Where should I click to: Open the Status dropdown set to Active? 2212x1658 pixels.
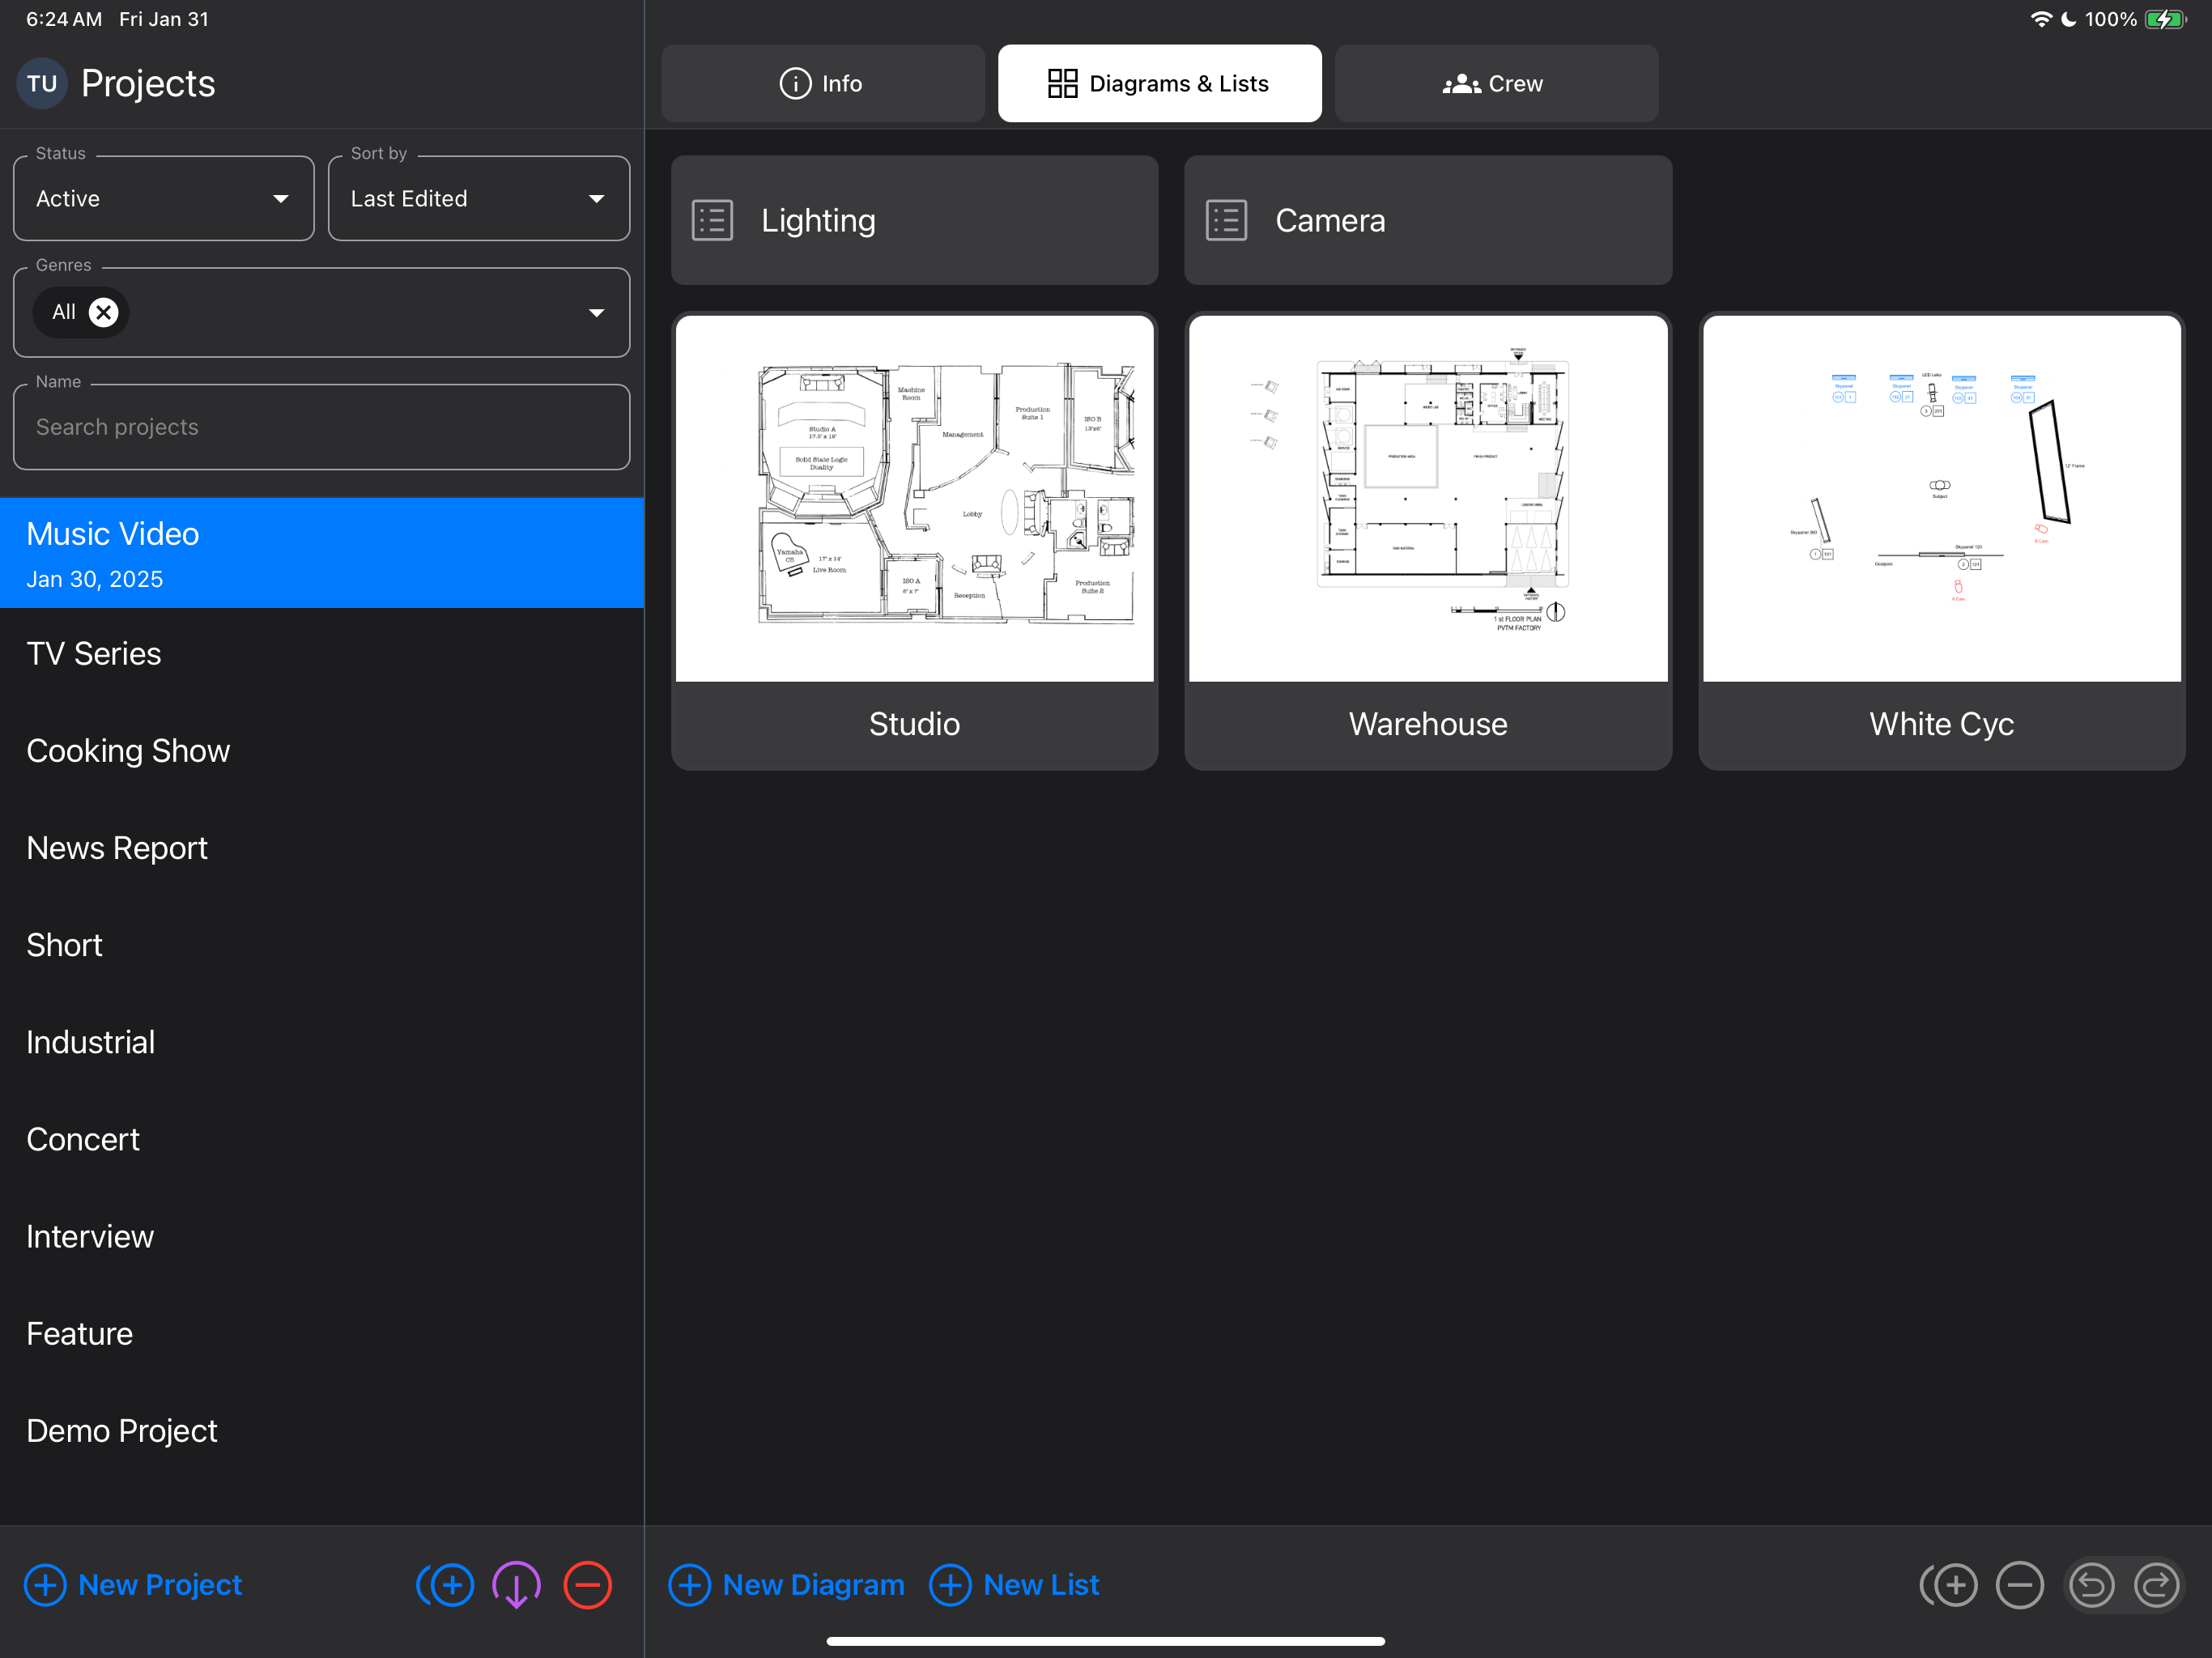[x=164, y=198]
